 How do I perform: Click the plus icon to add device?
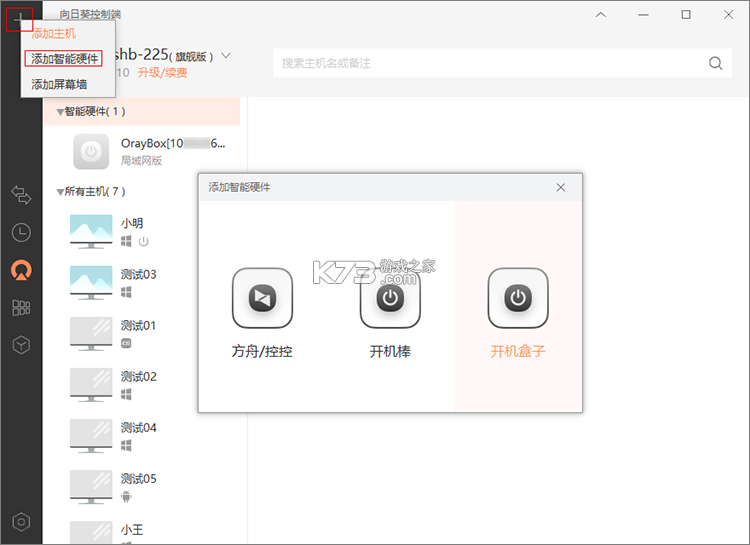point(19,20)
